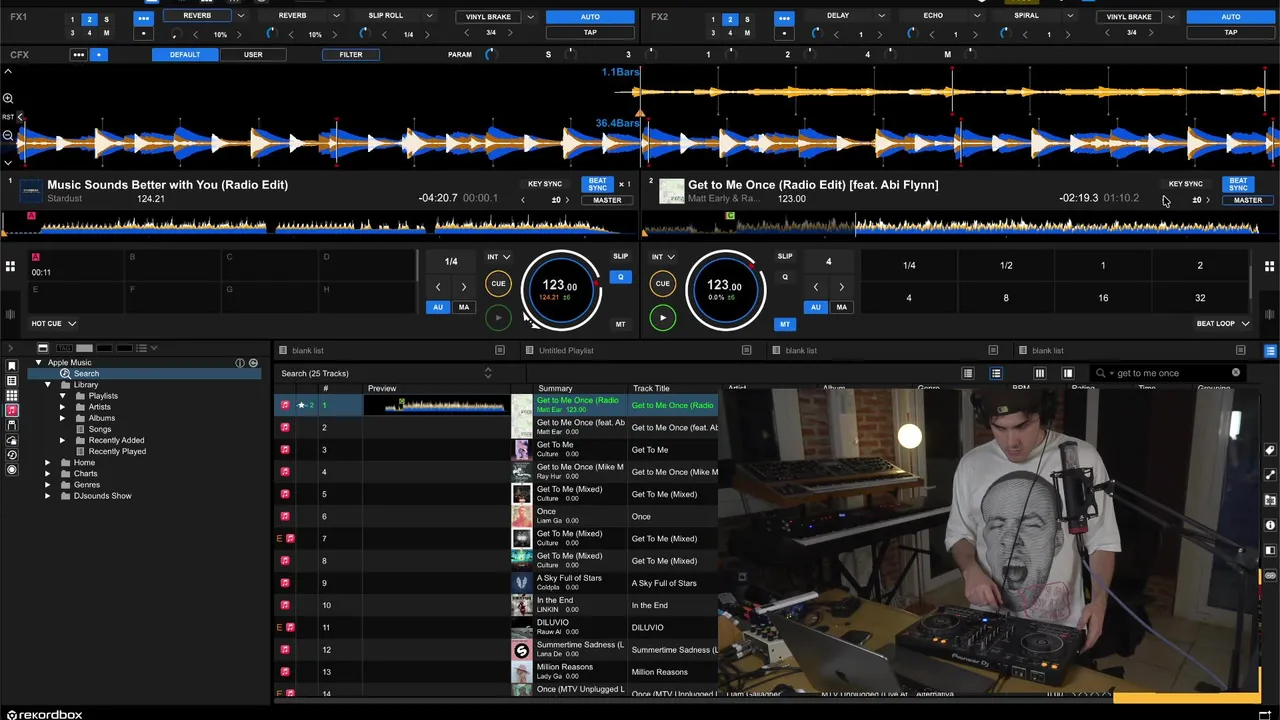Show deck 1 waveform mode icon below pads icon
The height and width of the screenshot is (720, 1280).
click(10, 315)
